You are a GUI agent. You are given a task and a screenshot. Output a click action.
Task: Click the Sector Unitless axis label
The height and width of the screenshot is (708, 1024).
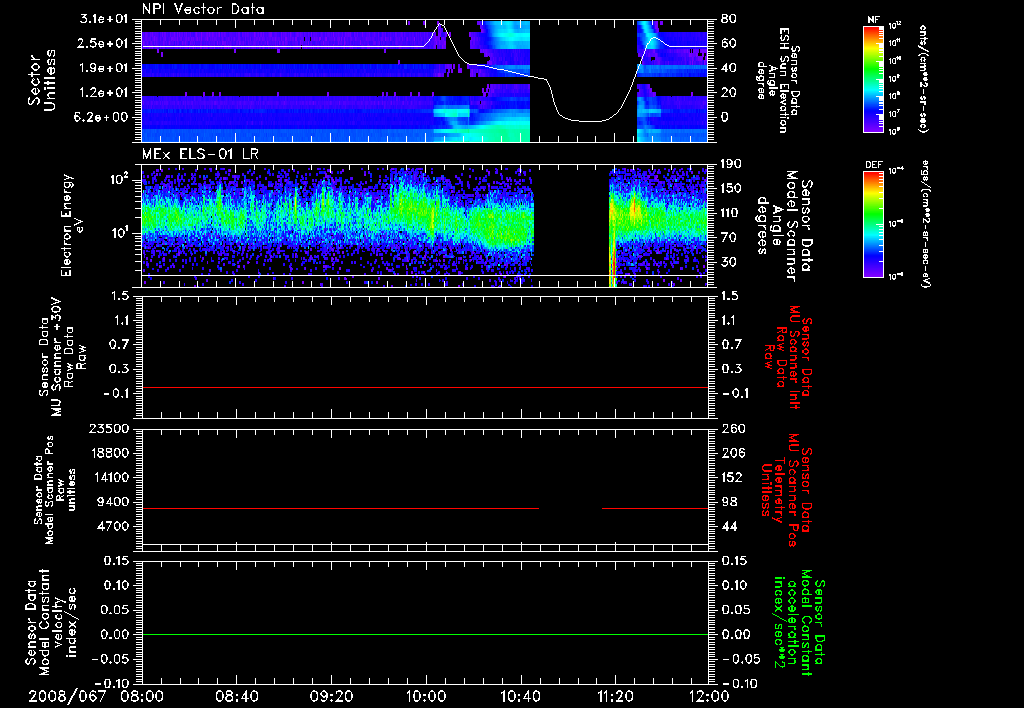(40, 79)
